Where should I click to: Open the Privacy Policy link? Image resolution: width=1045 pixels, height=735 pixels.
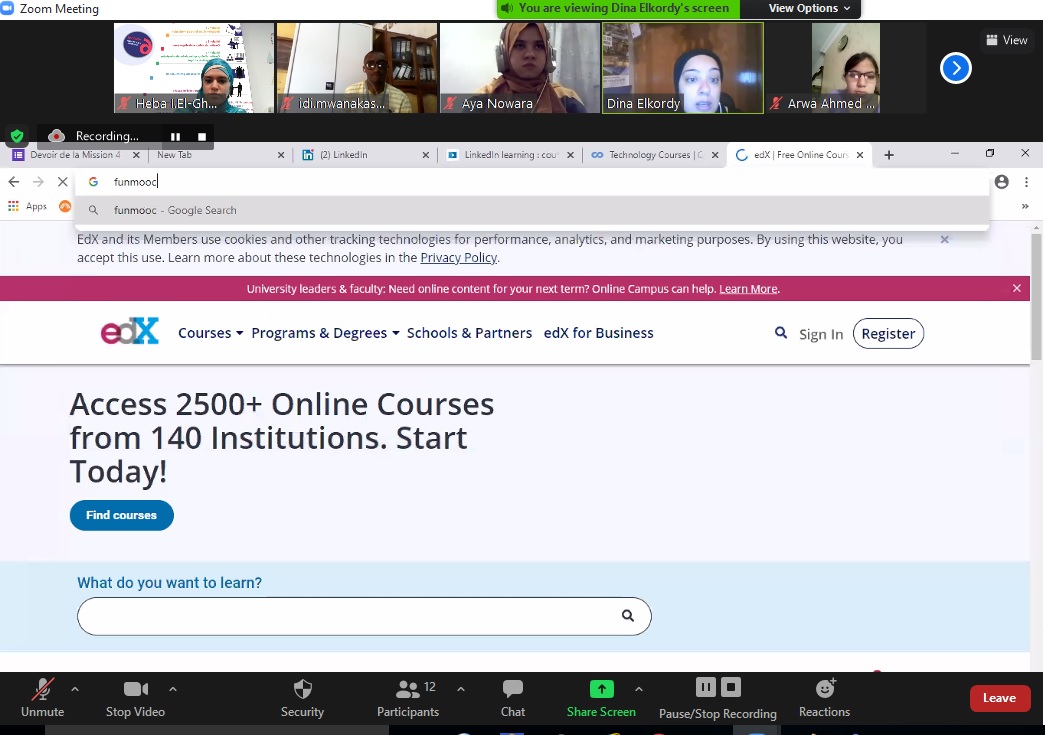pyautogui.click(x=458, y=258)
